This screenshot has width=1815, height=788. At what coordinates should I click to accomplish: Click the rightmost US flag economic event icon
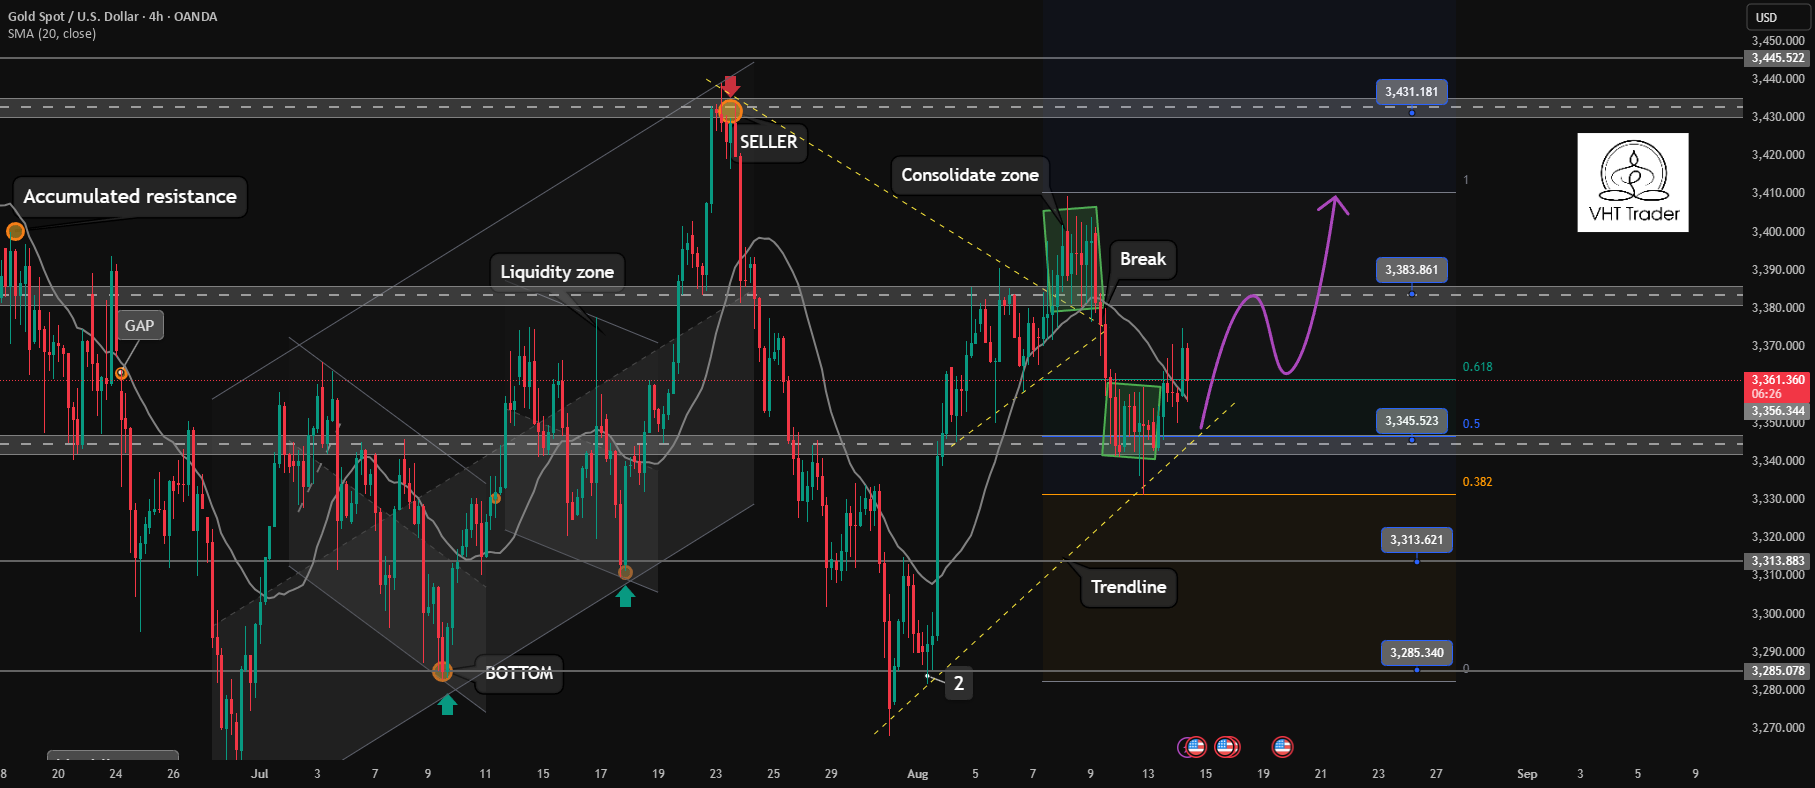coord(1282,746)
